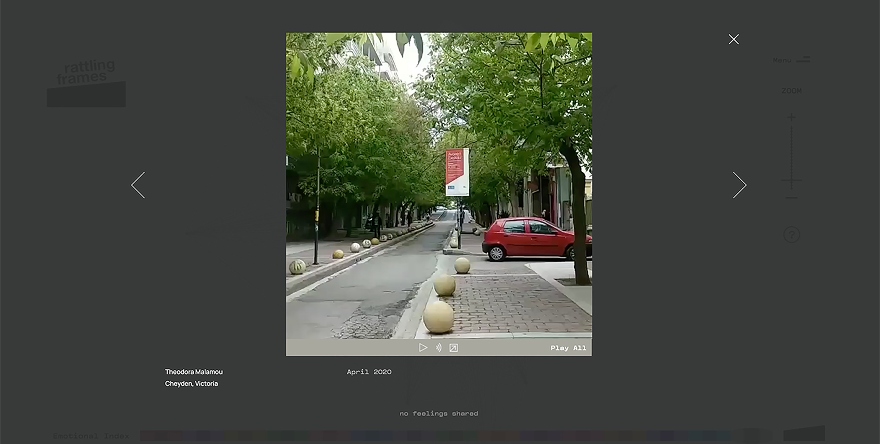Open the Menu hamburger icon
This screenshot has height=444, width=880.
click(x=803, y=60)
